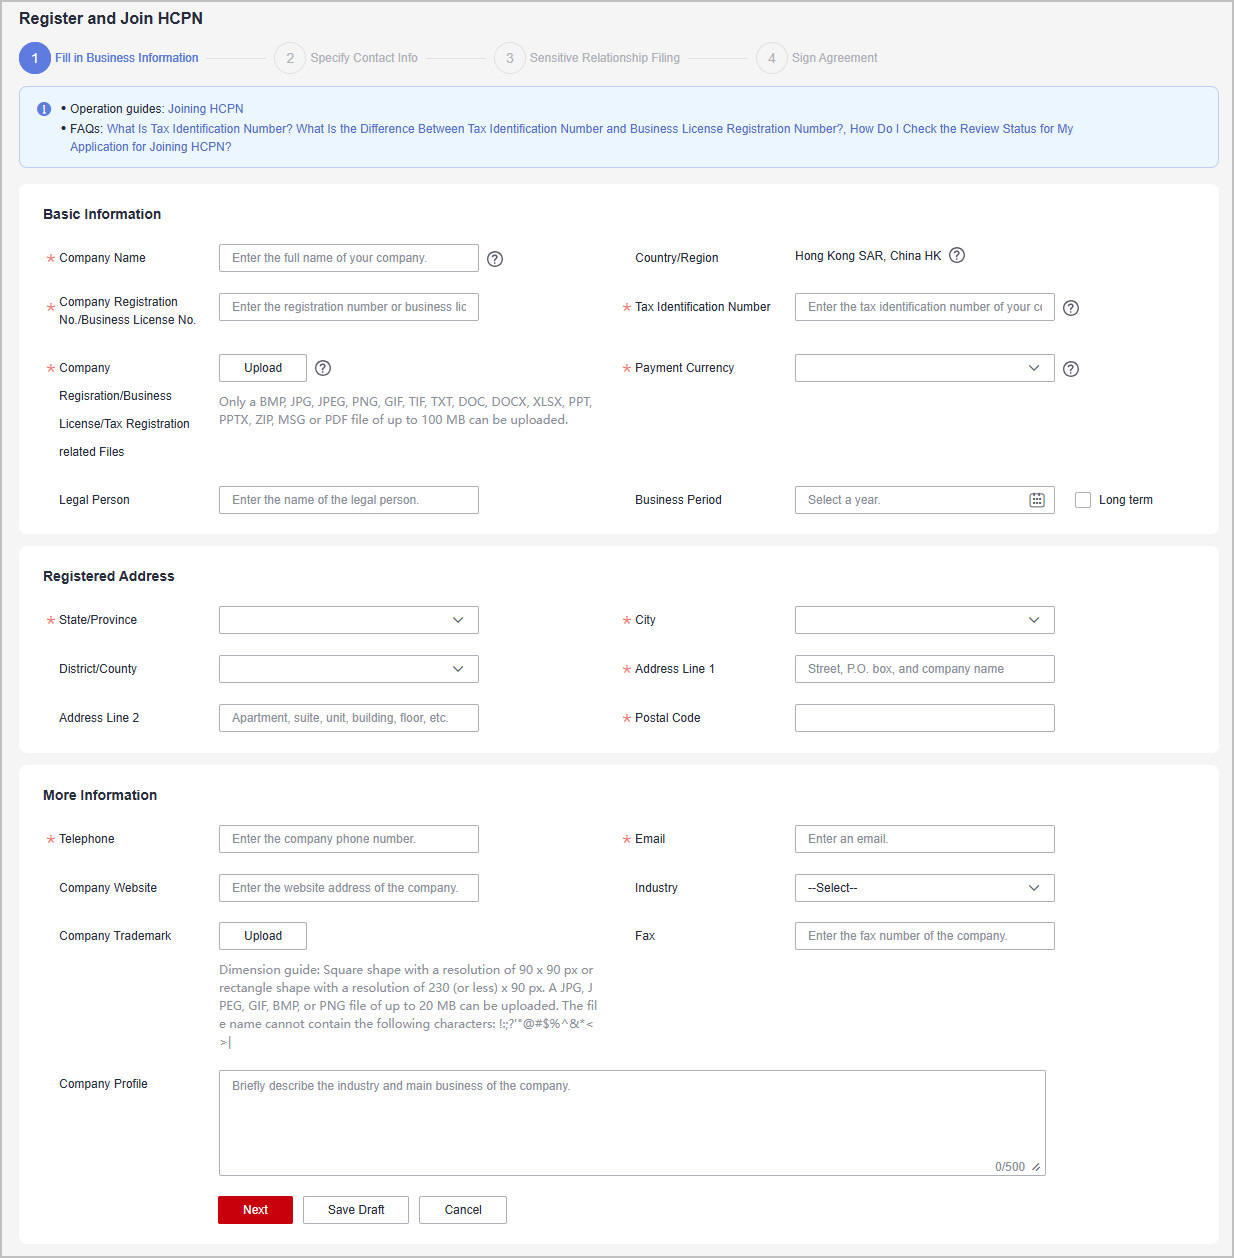
Task: Click the 'More Information' section heading
Action: [x=100, y=795]
